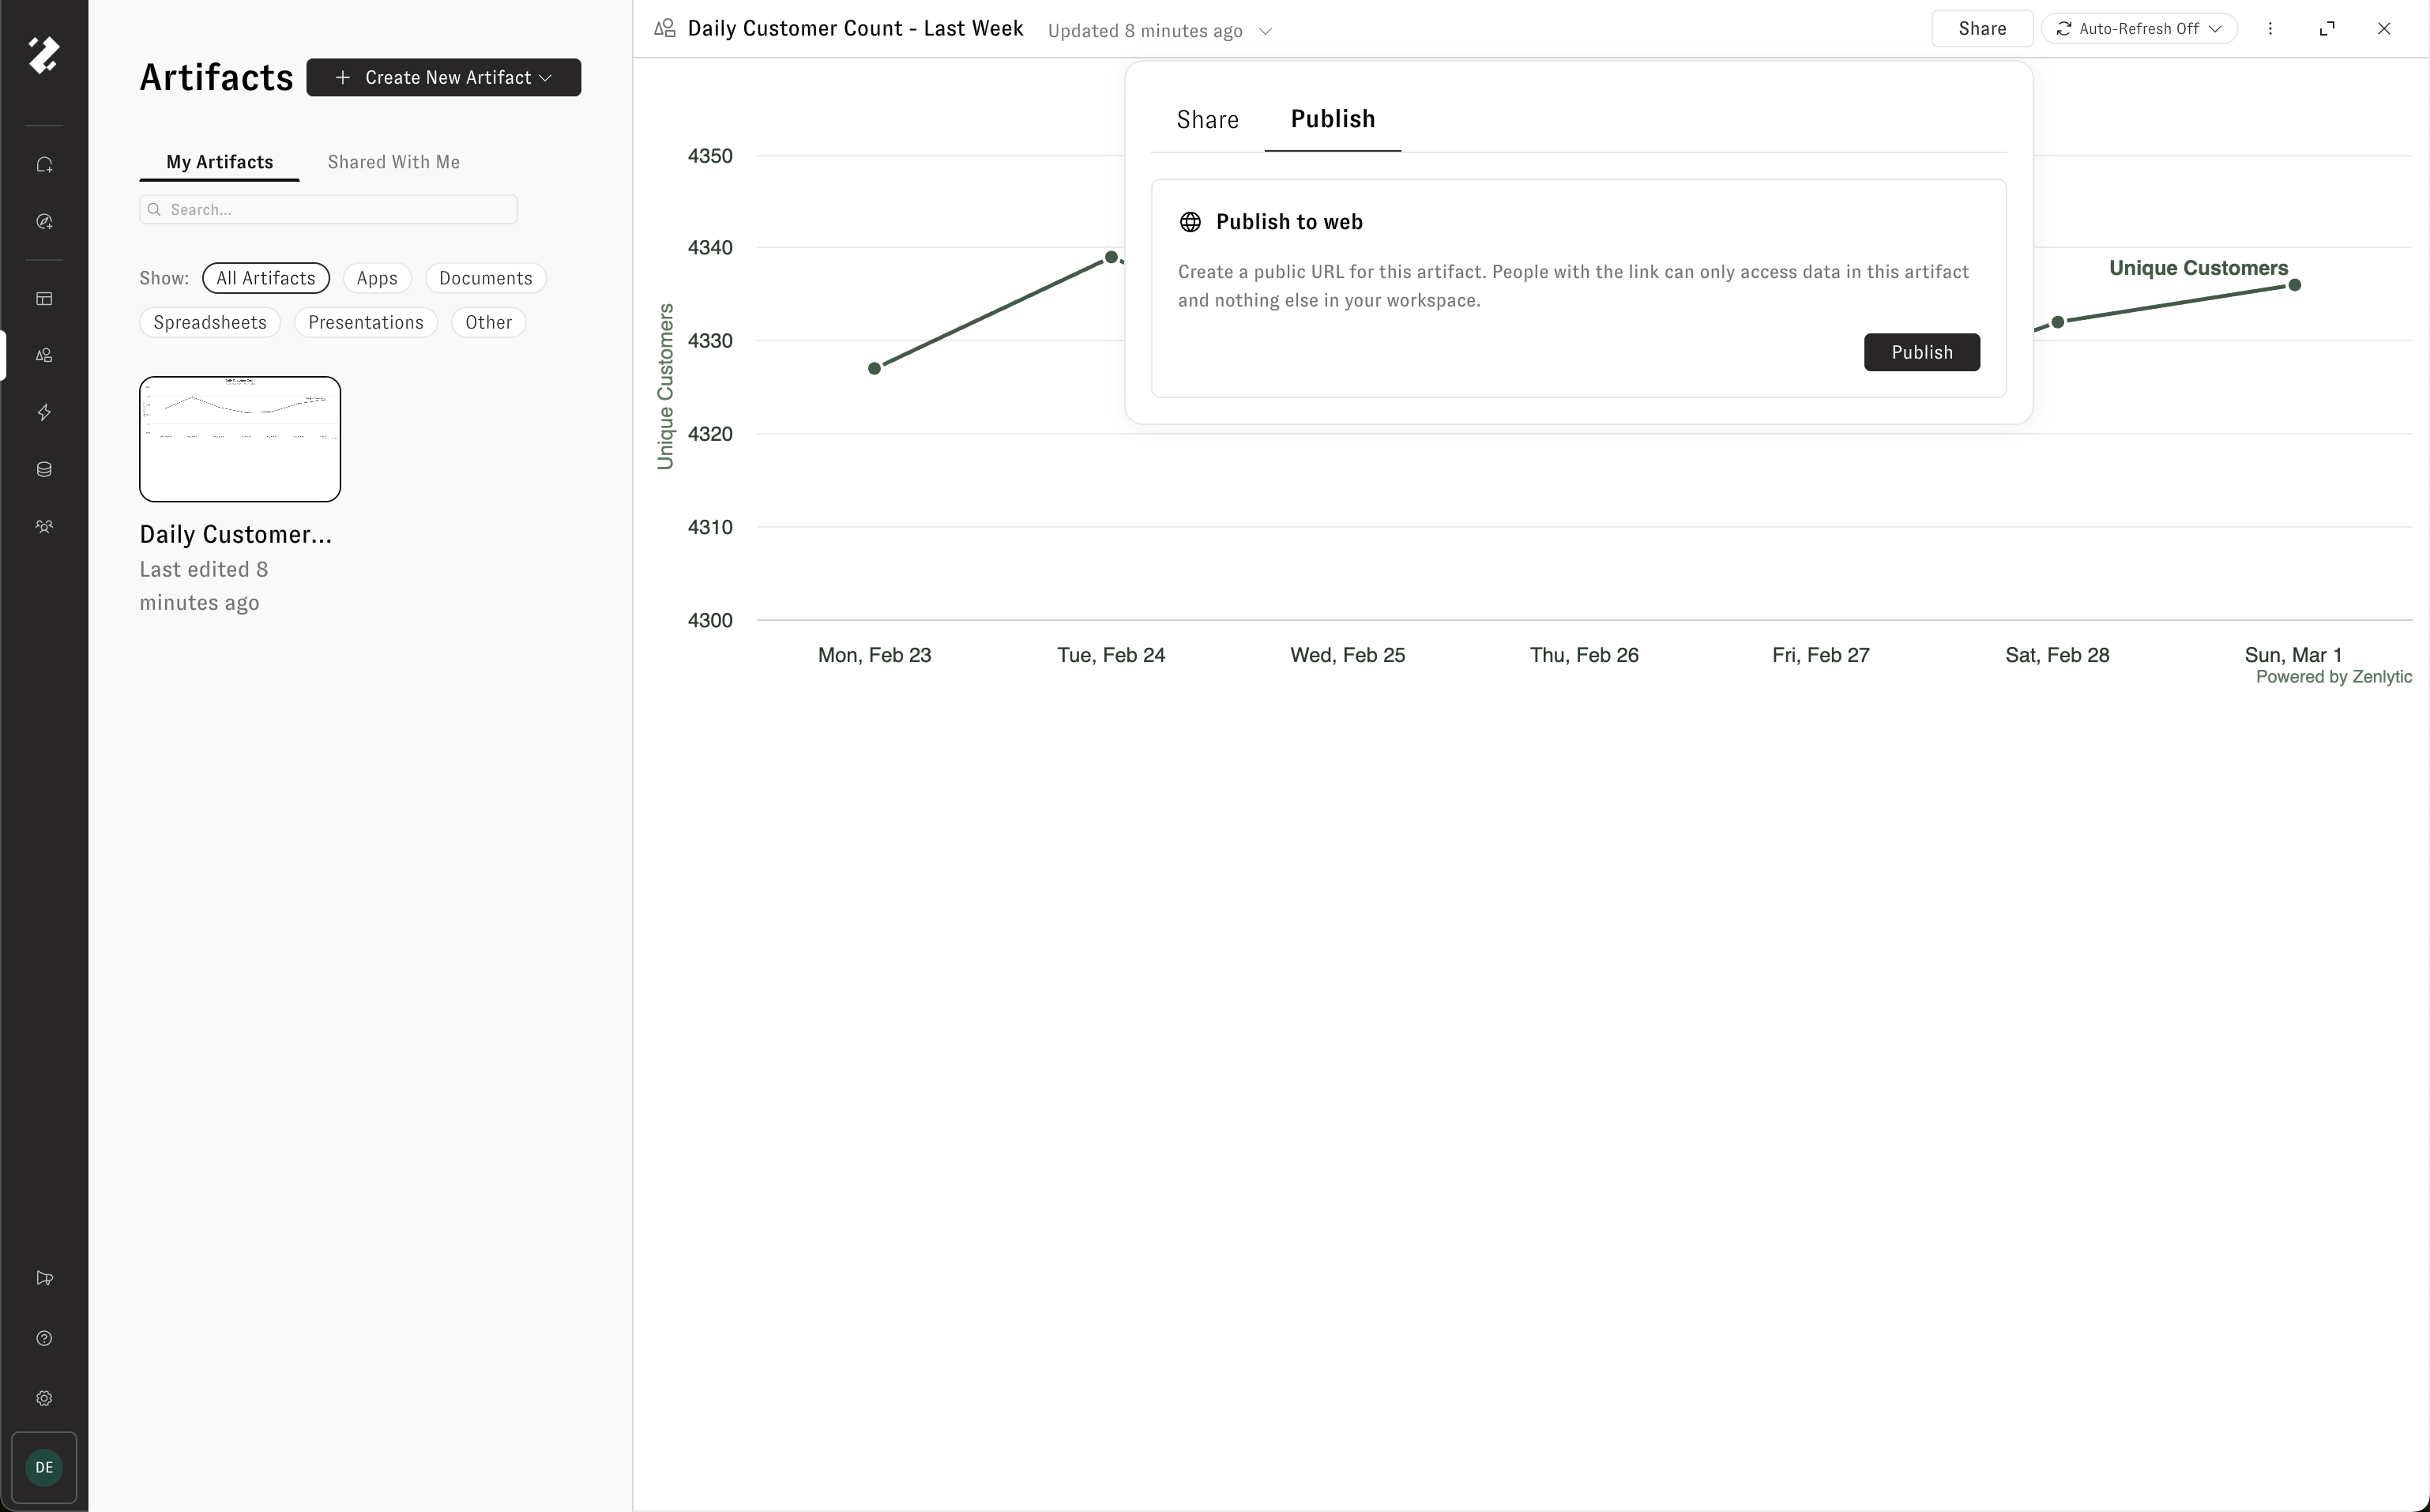Open settings gear icon in sidebar
Viewport: 2430px width, 1512px height.
(x=44, y=1399)
